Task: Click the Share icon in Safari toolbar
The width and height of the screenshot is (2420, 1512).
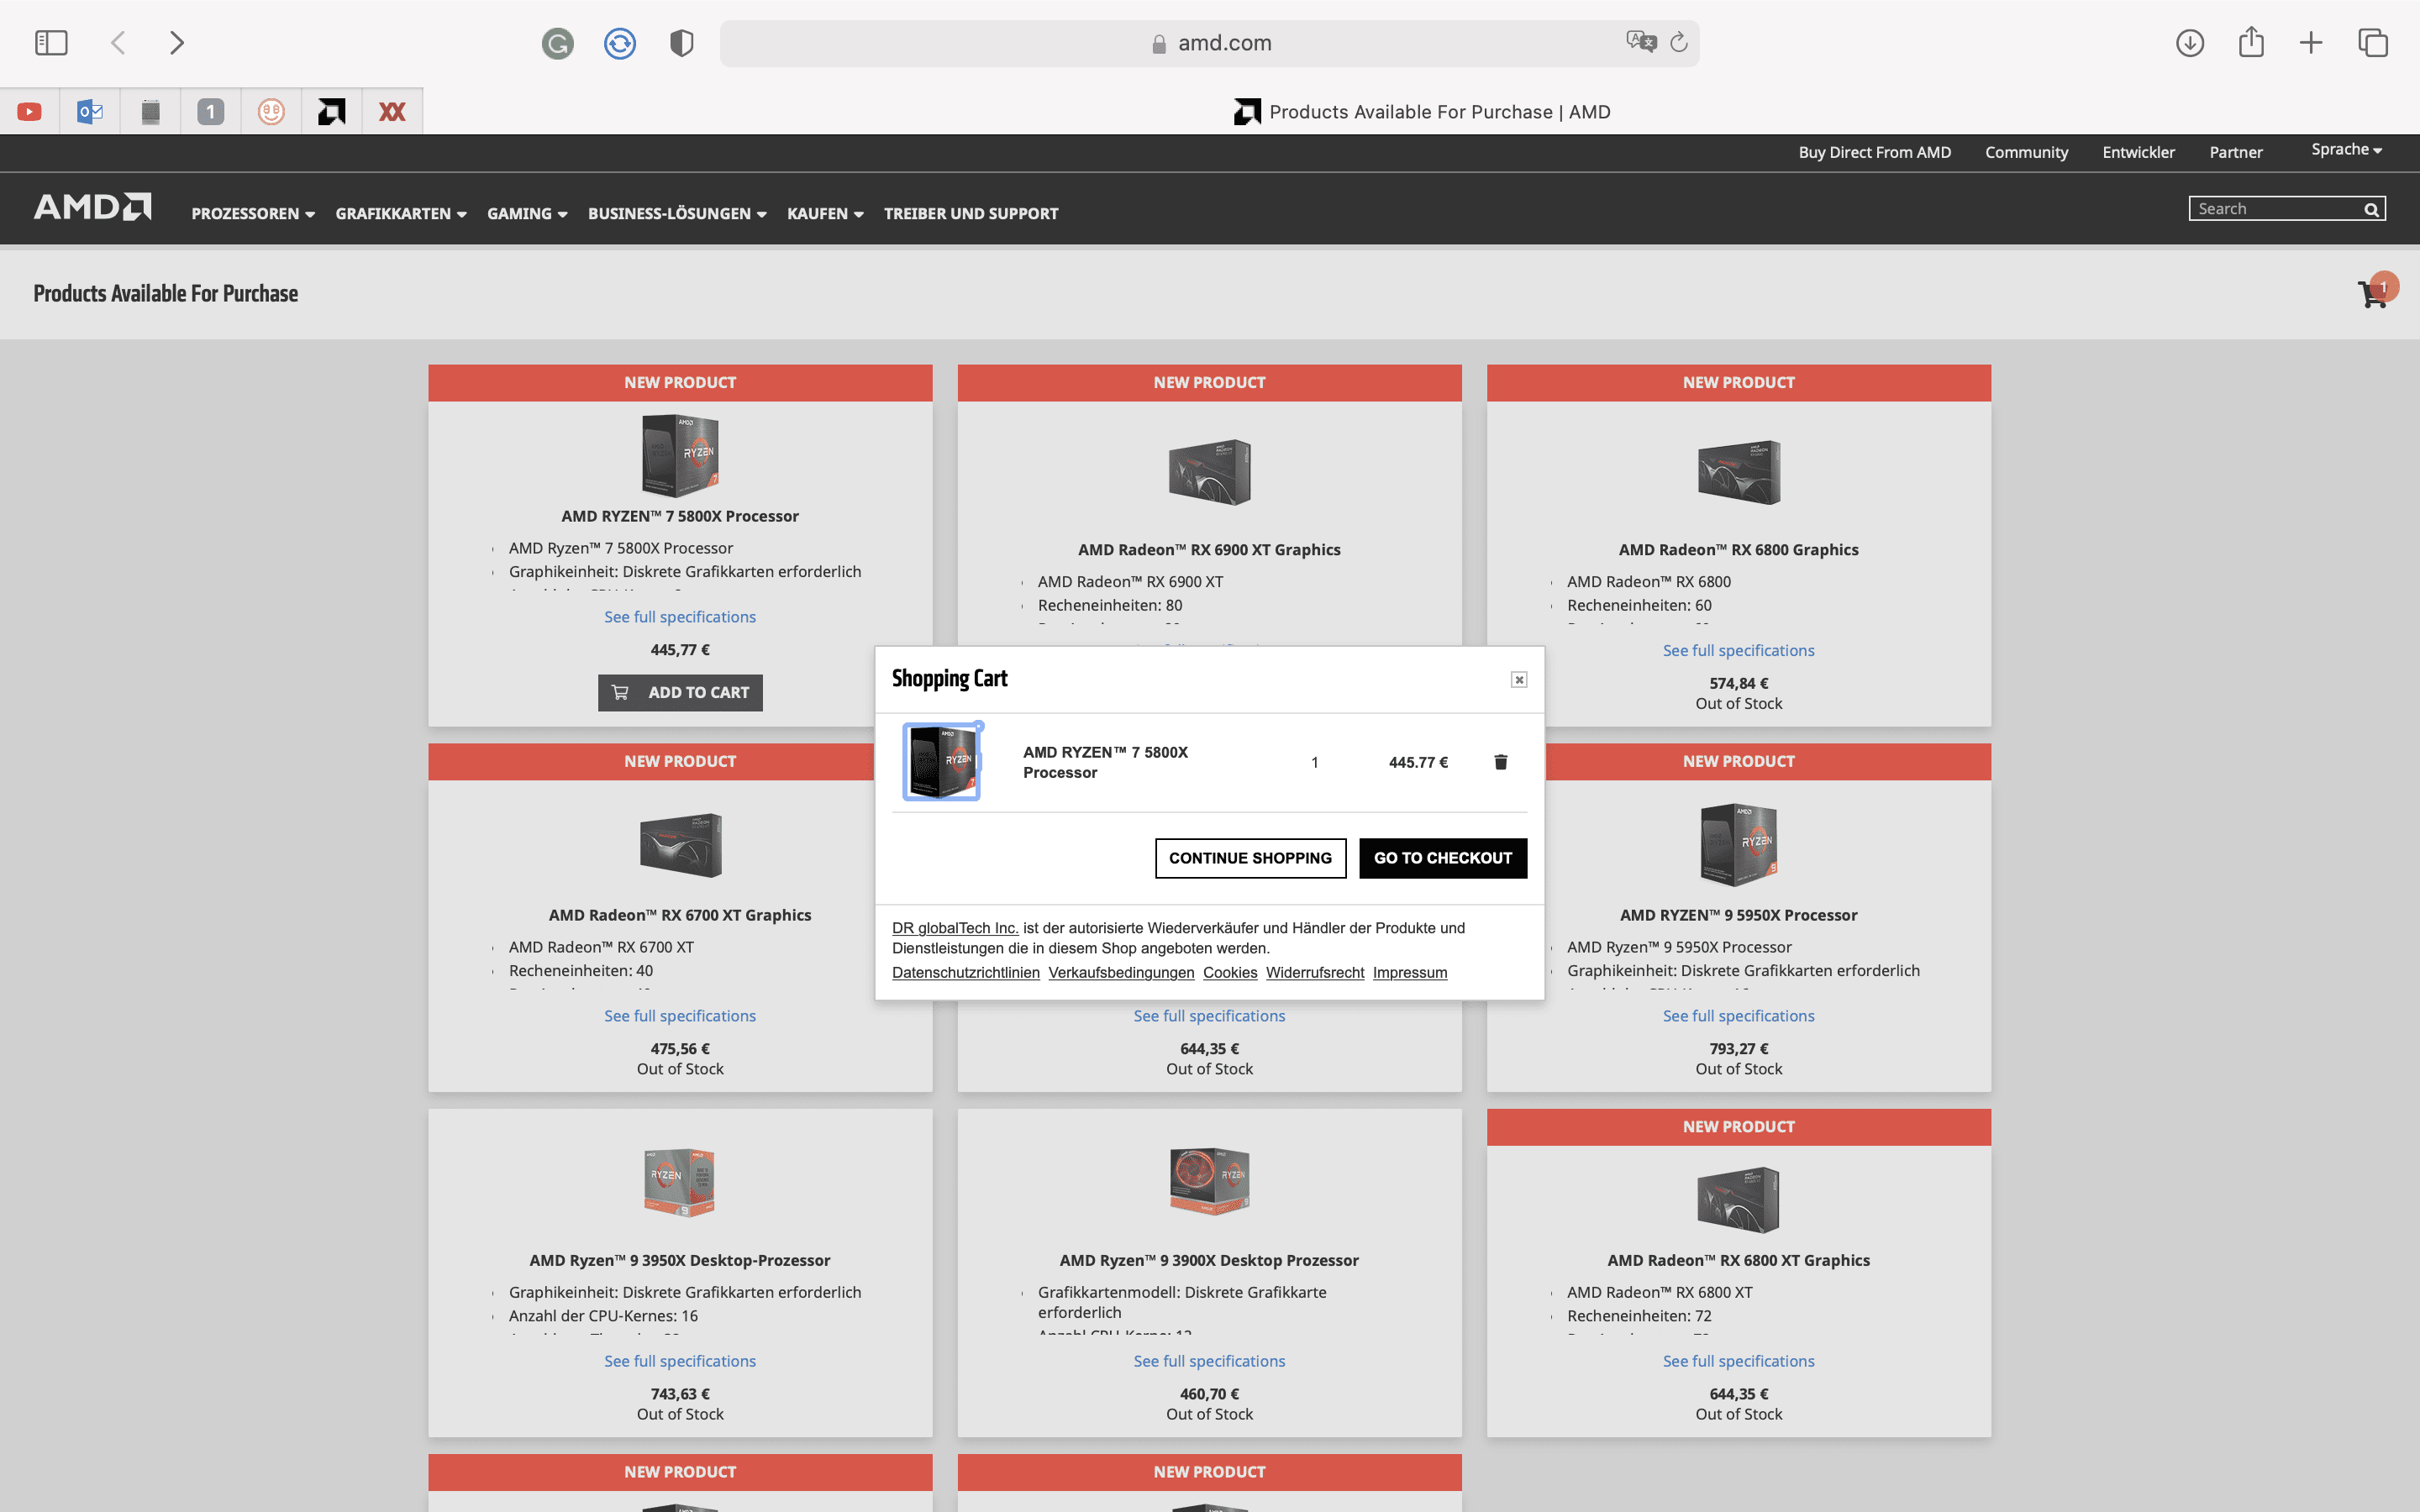Action: point(2251,42)
